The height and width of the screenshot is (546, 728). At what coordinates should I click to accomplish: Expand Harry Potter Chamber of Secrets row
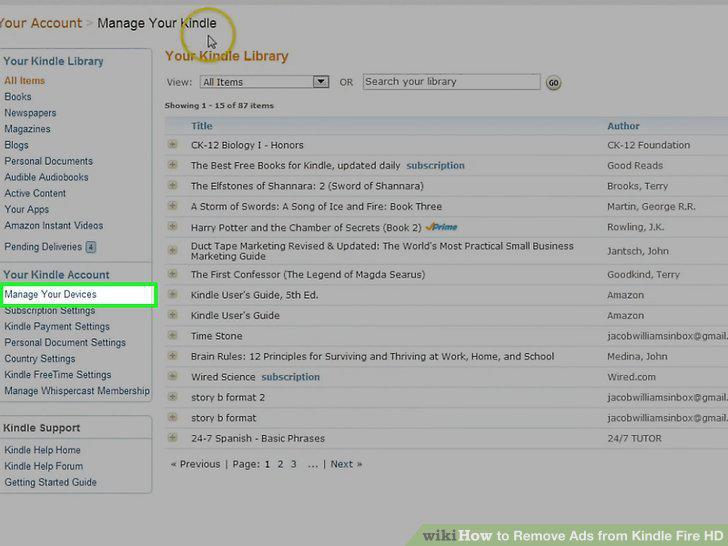(172, 227)
